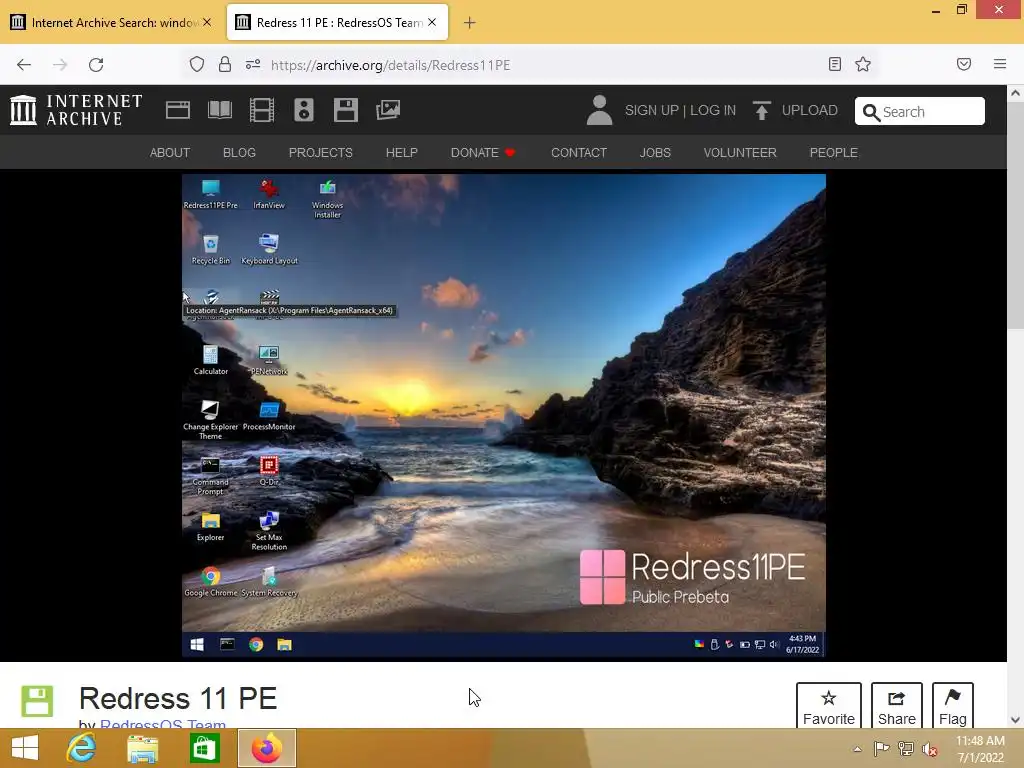The height and width of the screenshot is (768, 1024).
Task: Open the Windows Start button
Action: pyautogui.click(x=25, y=748)
